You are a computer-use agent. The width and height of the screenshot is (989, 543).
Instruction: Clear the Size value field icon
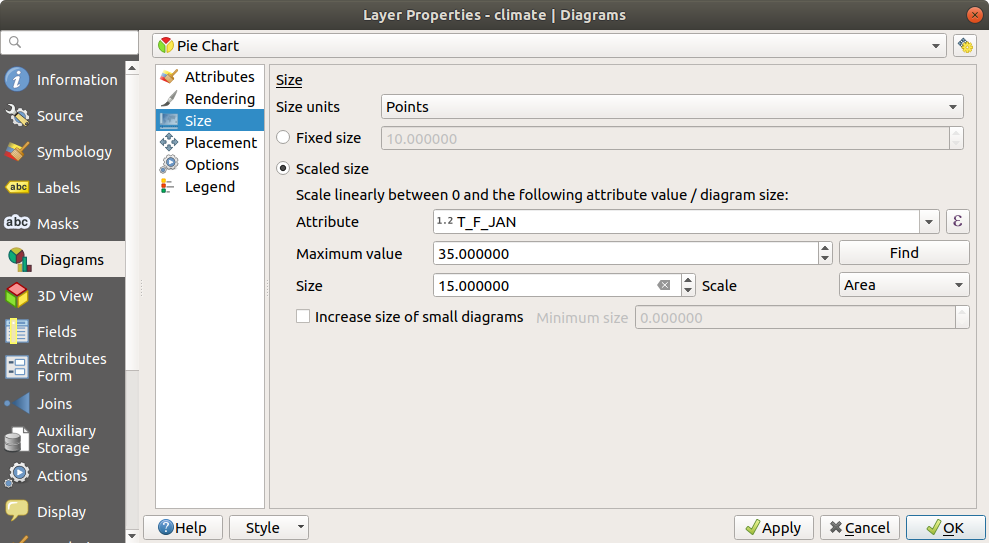pyautogui.click(x=664, y=286)
